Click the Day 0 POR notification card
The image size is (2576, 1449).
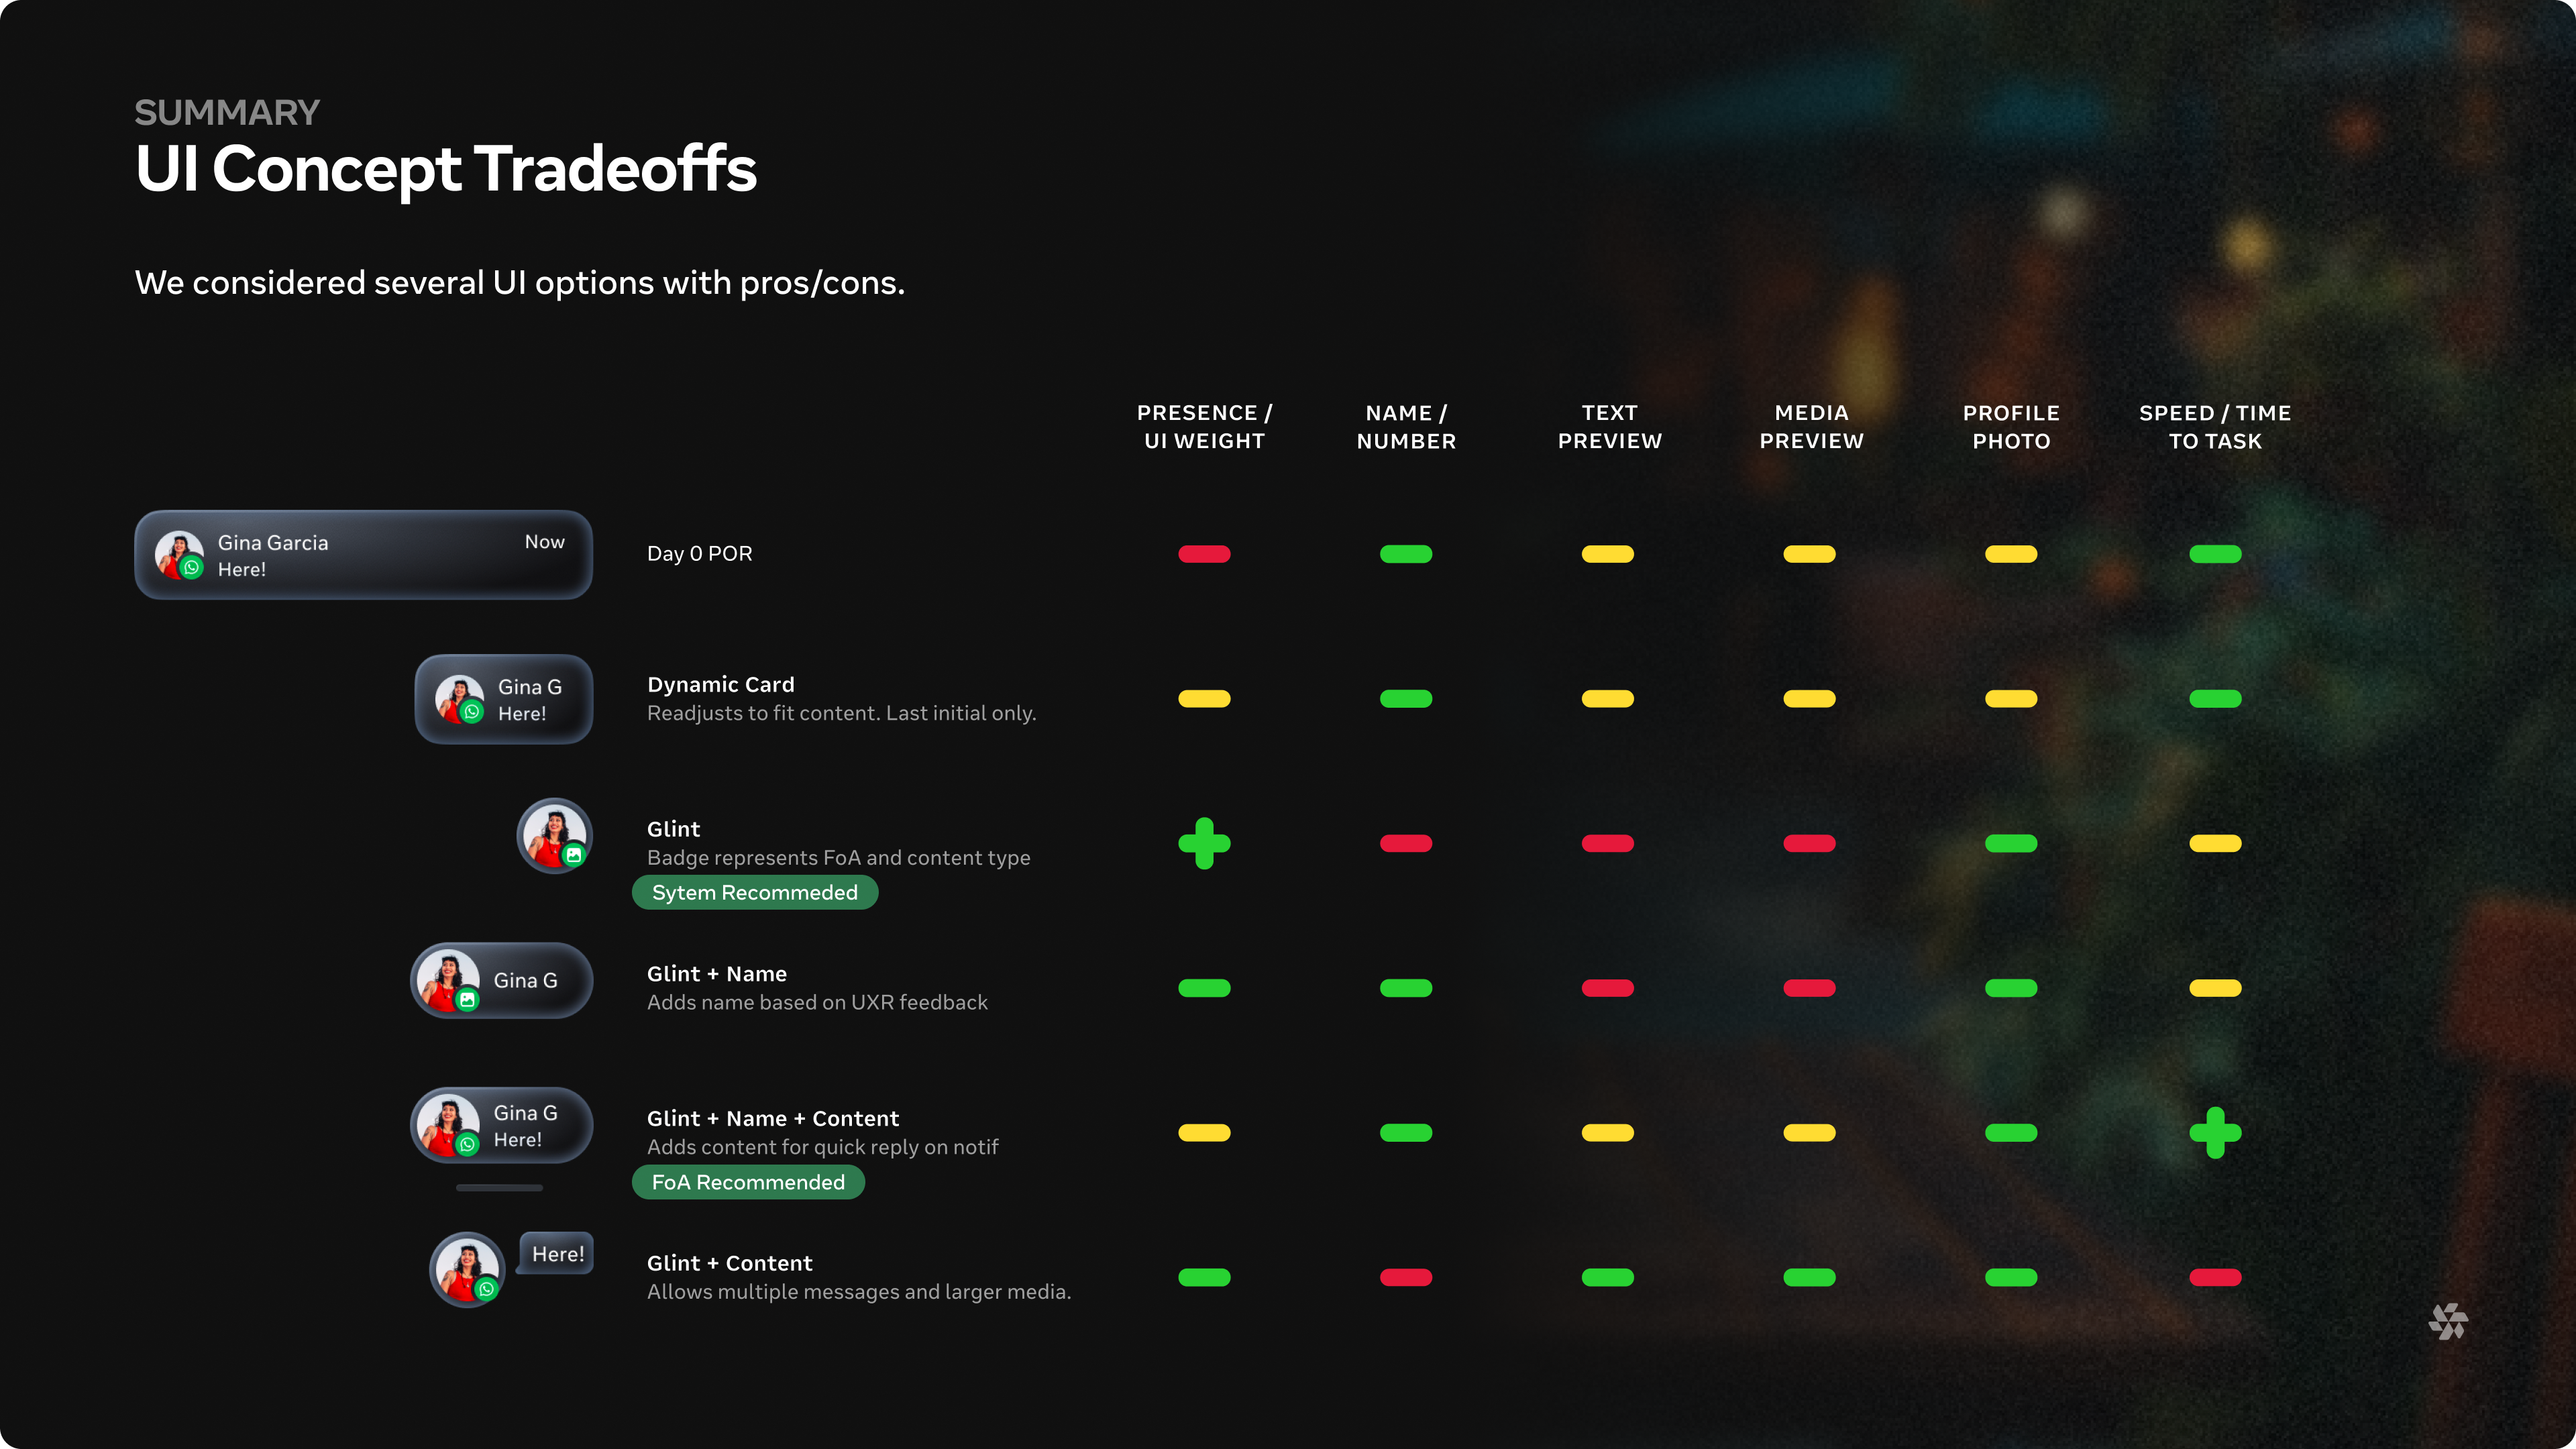click(x=363, y=555)
